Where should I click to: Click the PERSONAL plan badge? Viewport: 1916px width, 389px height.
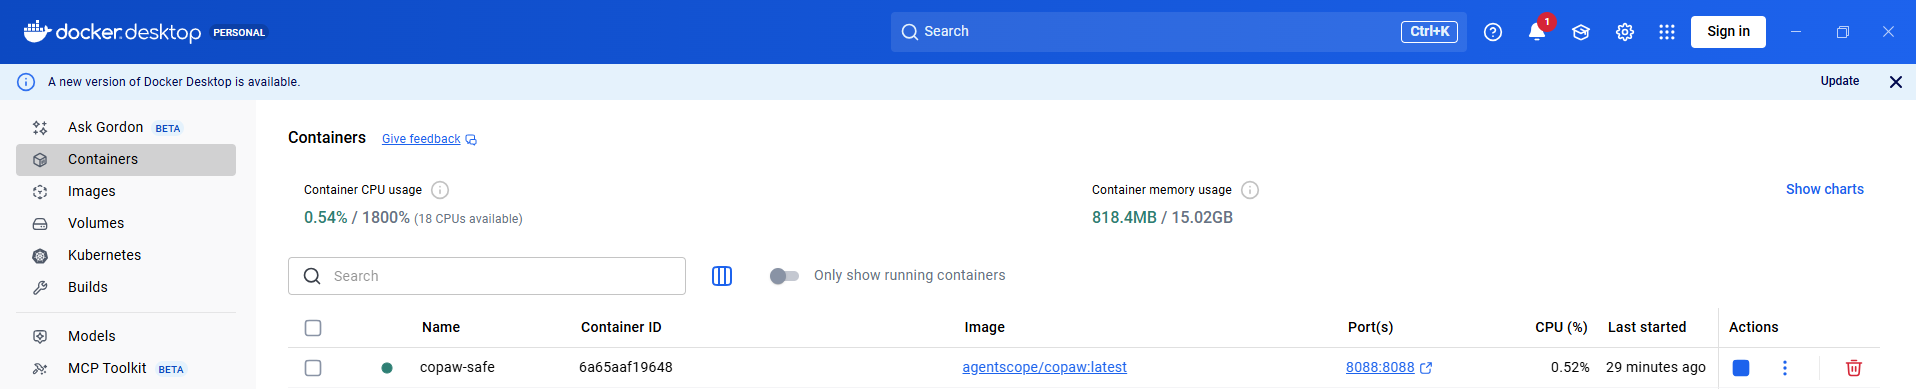[x=239, y=32]
